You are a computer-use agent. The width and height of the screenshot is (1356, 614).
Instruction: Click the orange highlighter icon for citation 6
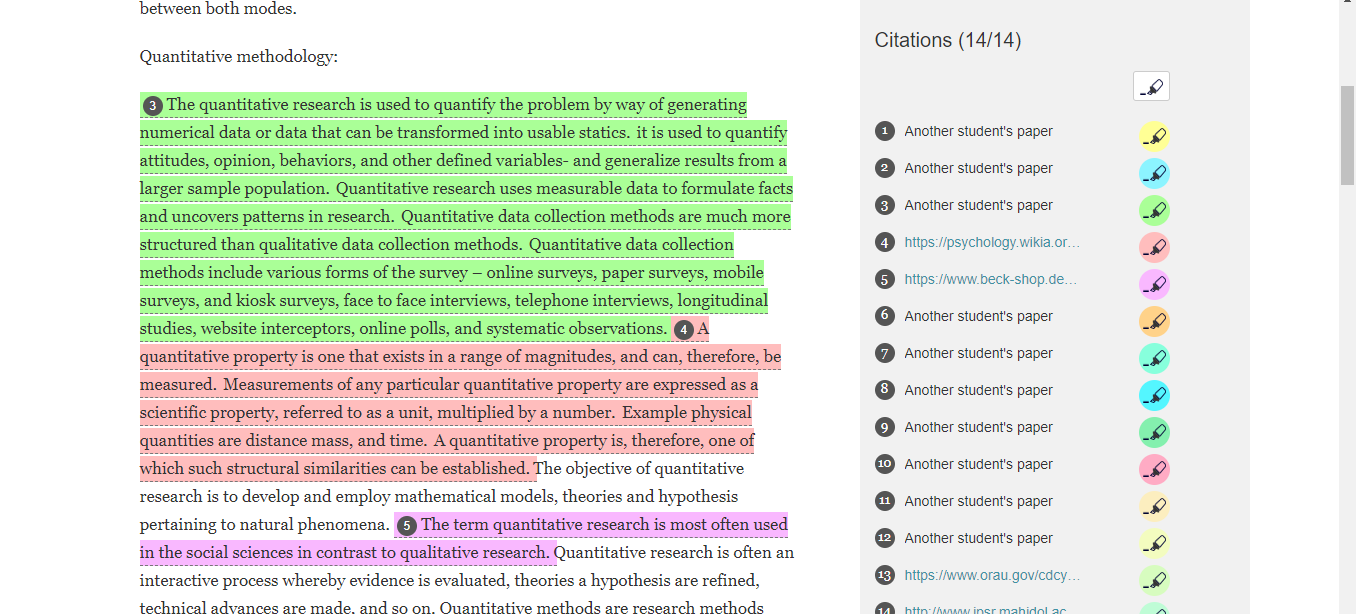coord(1154,321)
